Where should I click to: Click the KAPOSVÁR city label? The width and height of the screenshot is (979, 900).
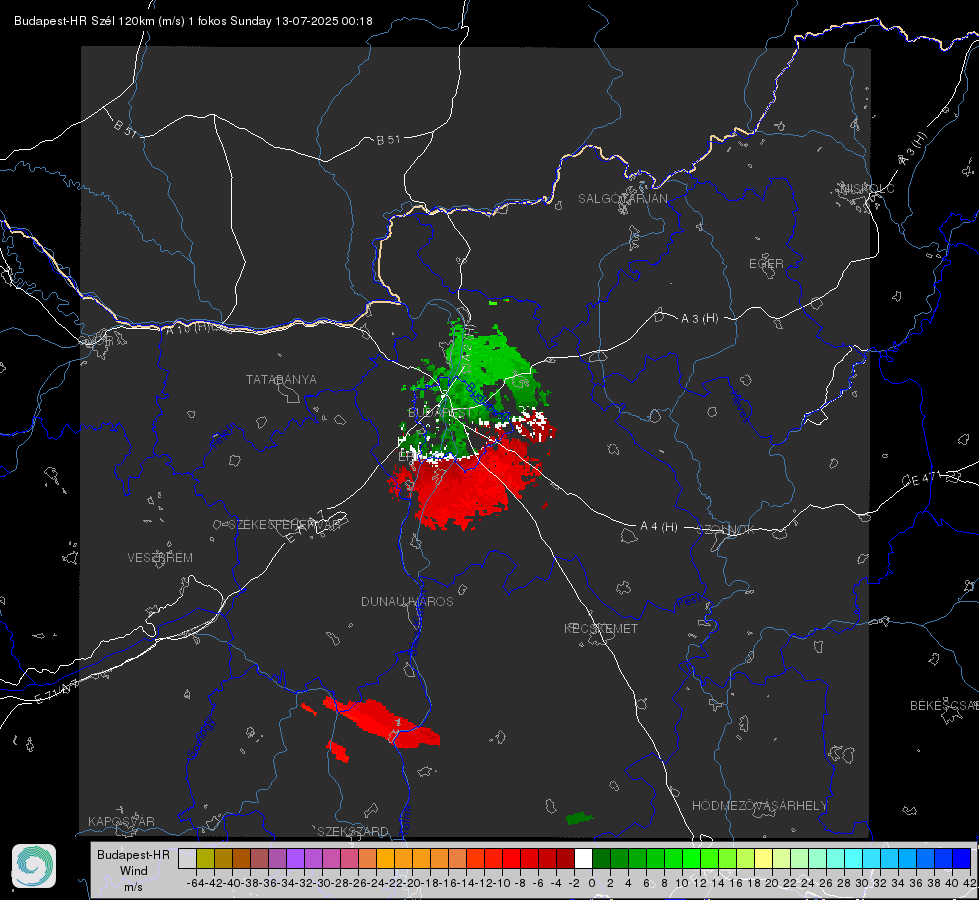121,821
